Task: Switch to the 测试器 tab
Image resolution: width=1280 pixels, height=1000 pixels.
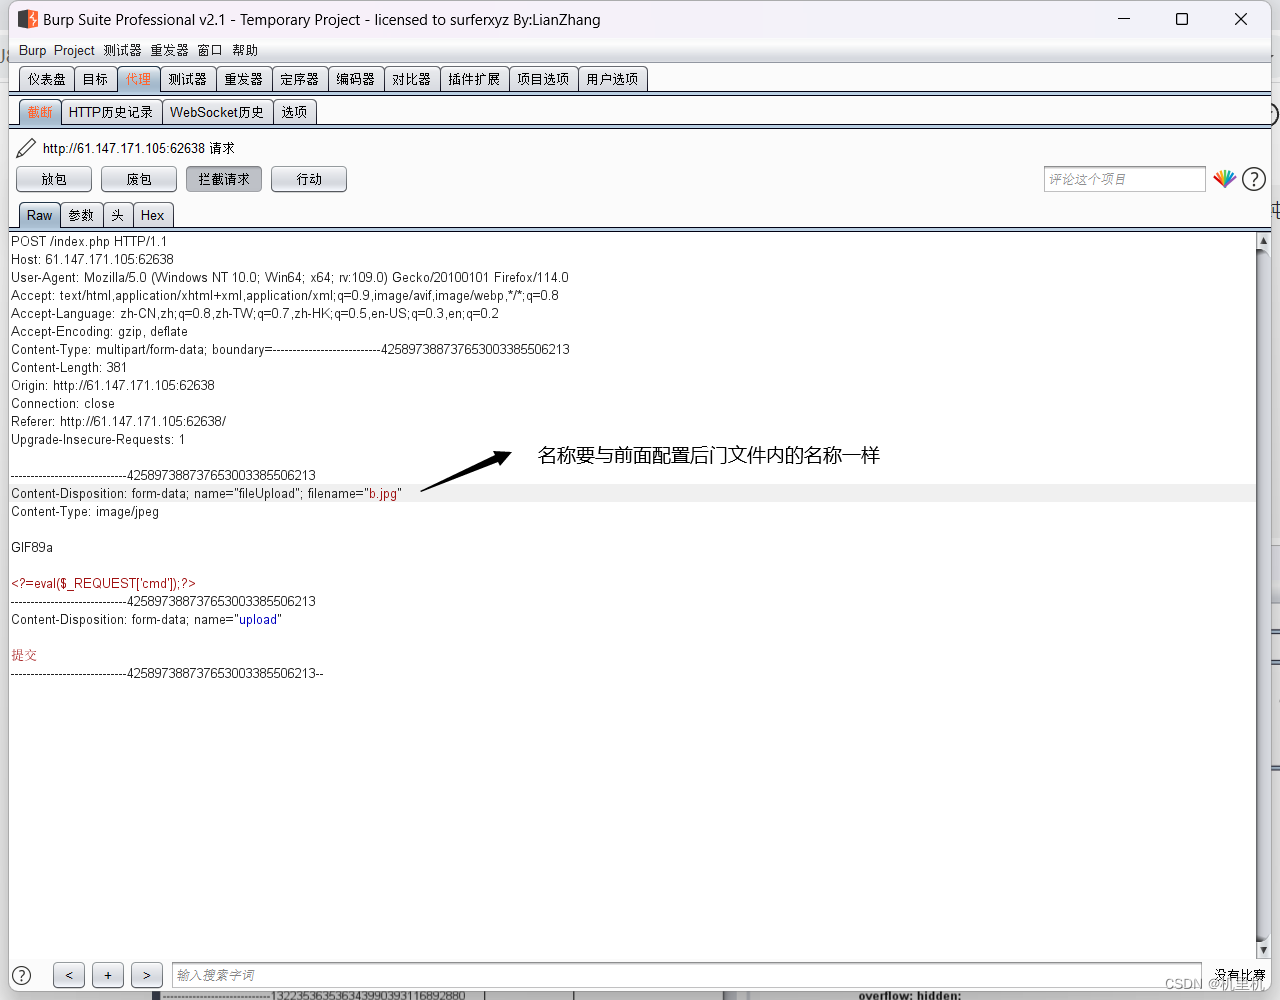Action: pyautogui.click(x=188, y=79)
